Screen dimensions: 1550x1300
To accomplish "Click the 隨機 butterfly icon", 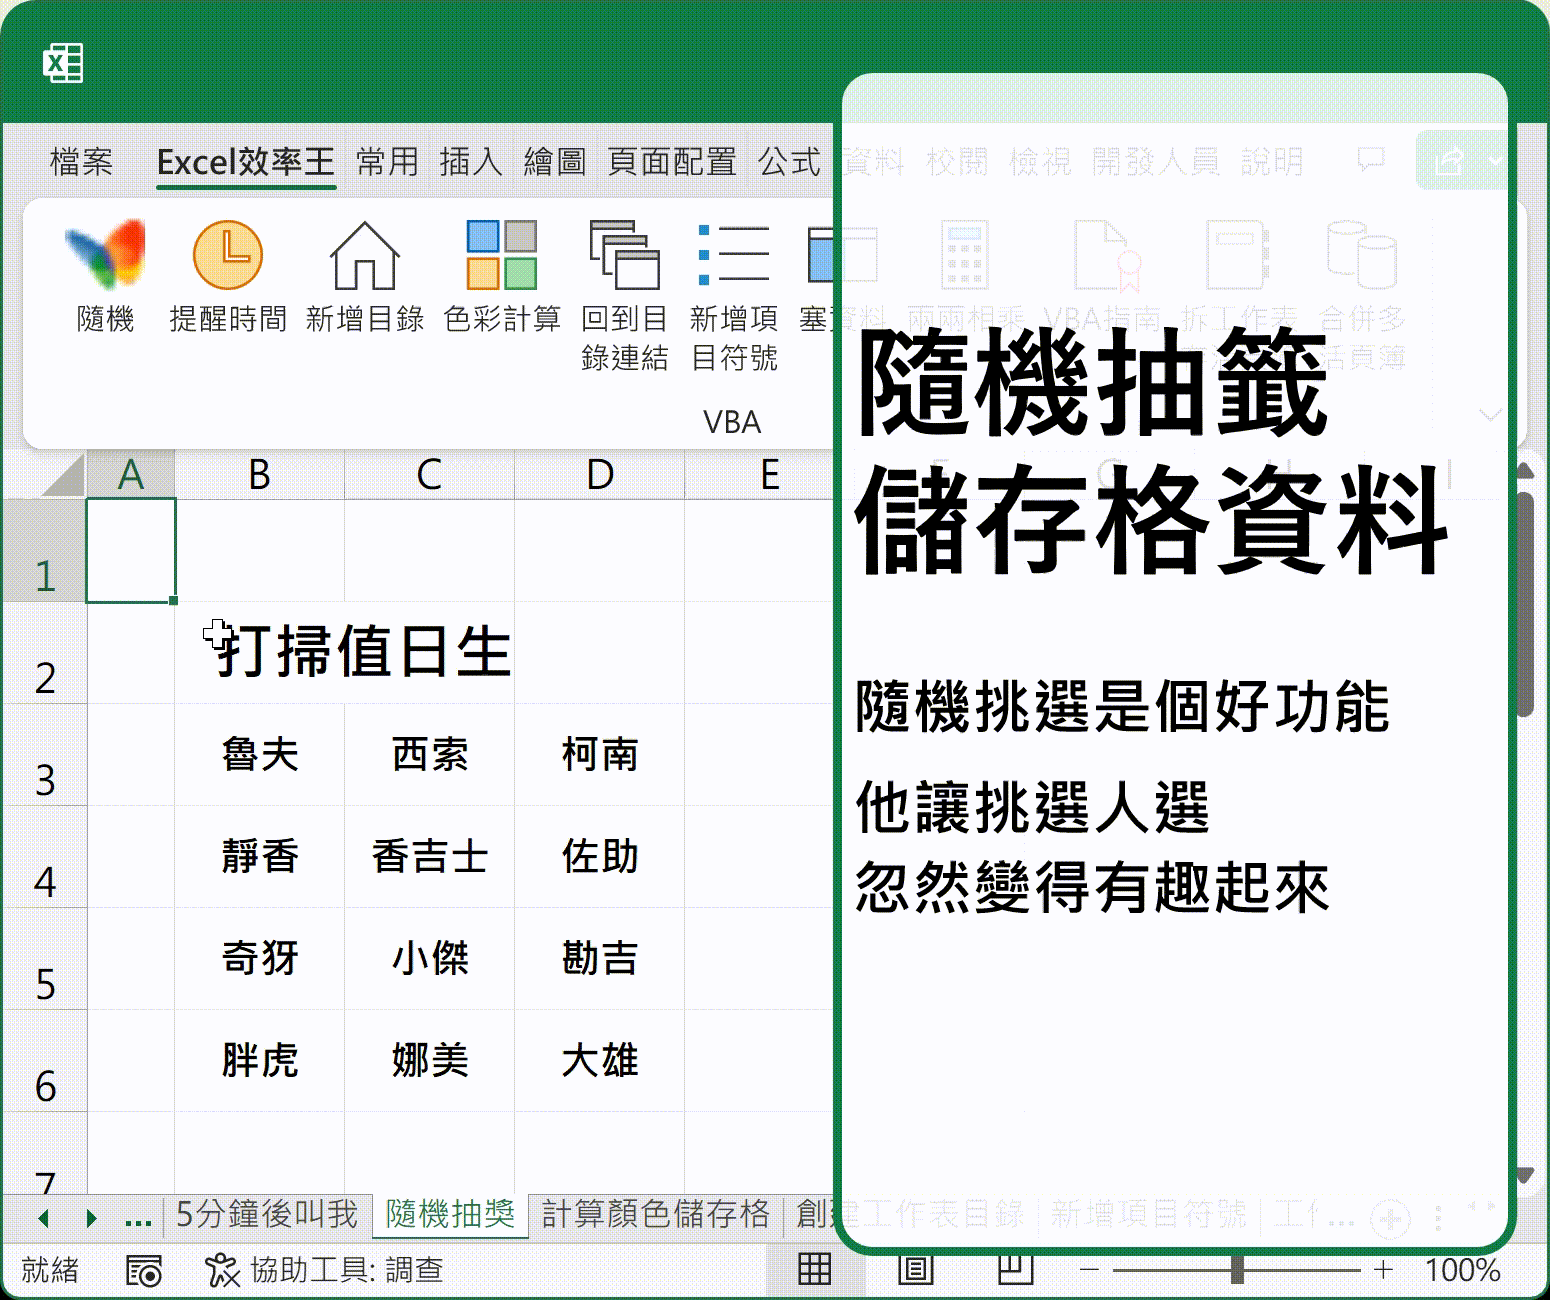I will [105, 256].
